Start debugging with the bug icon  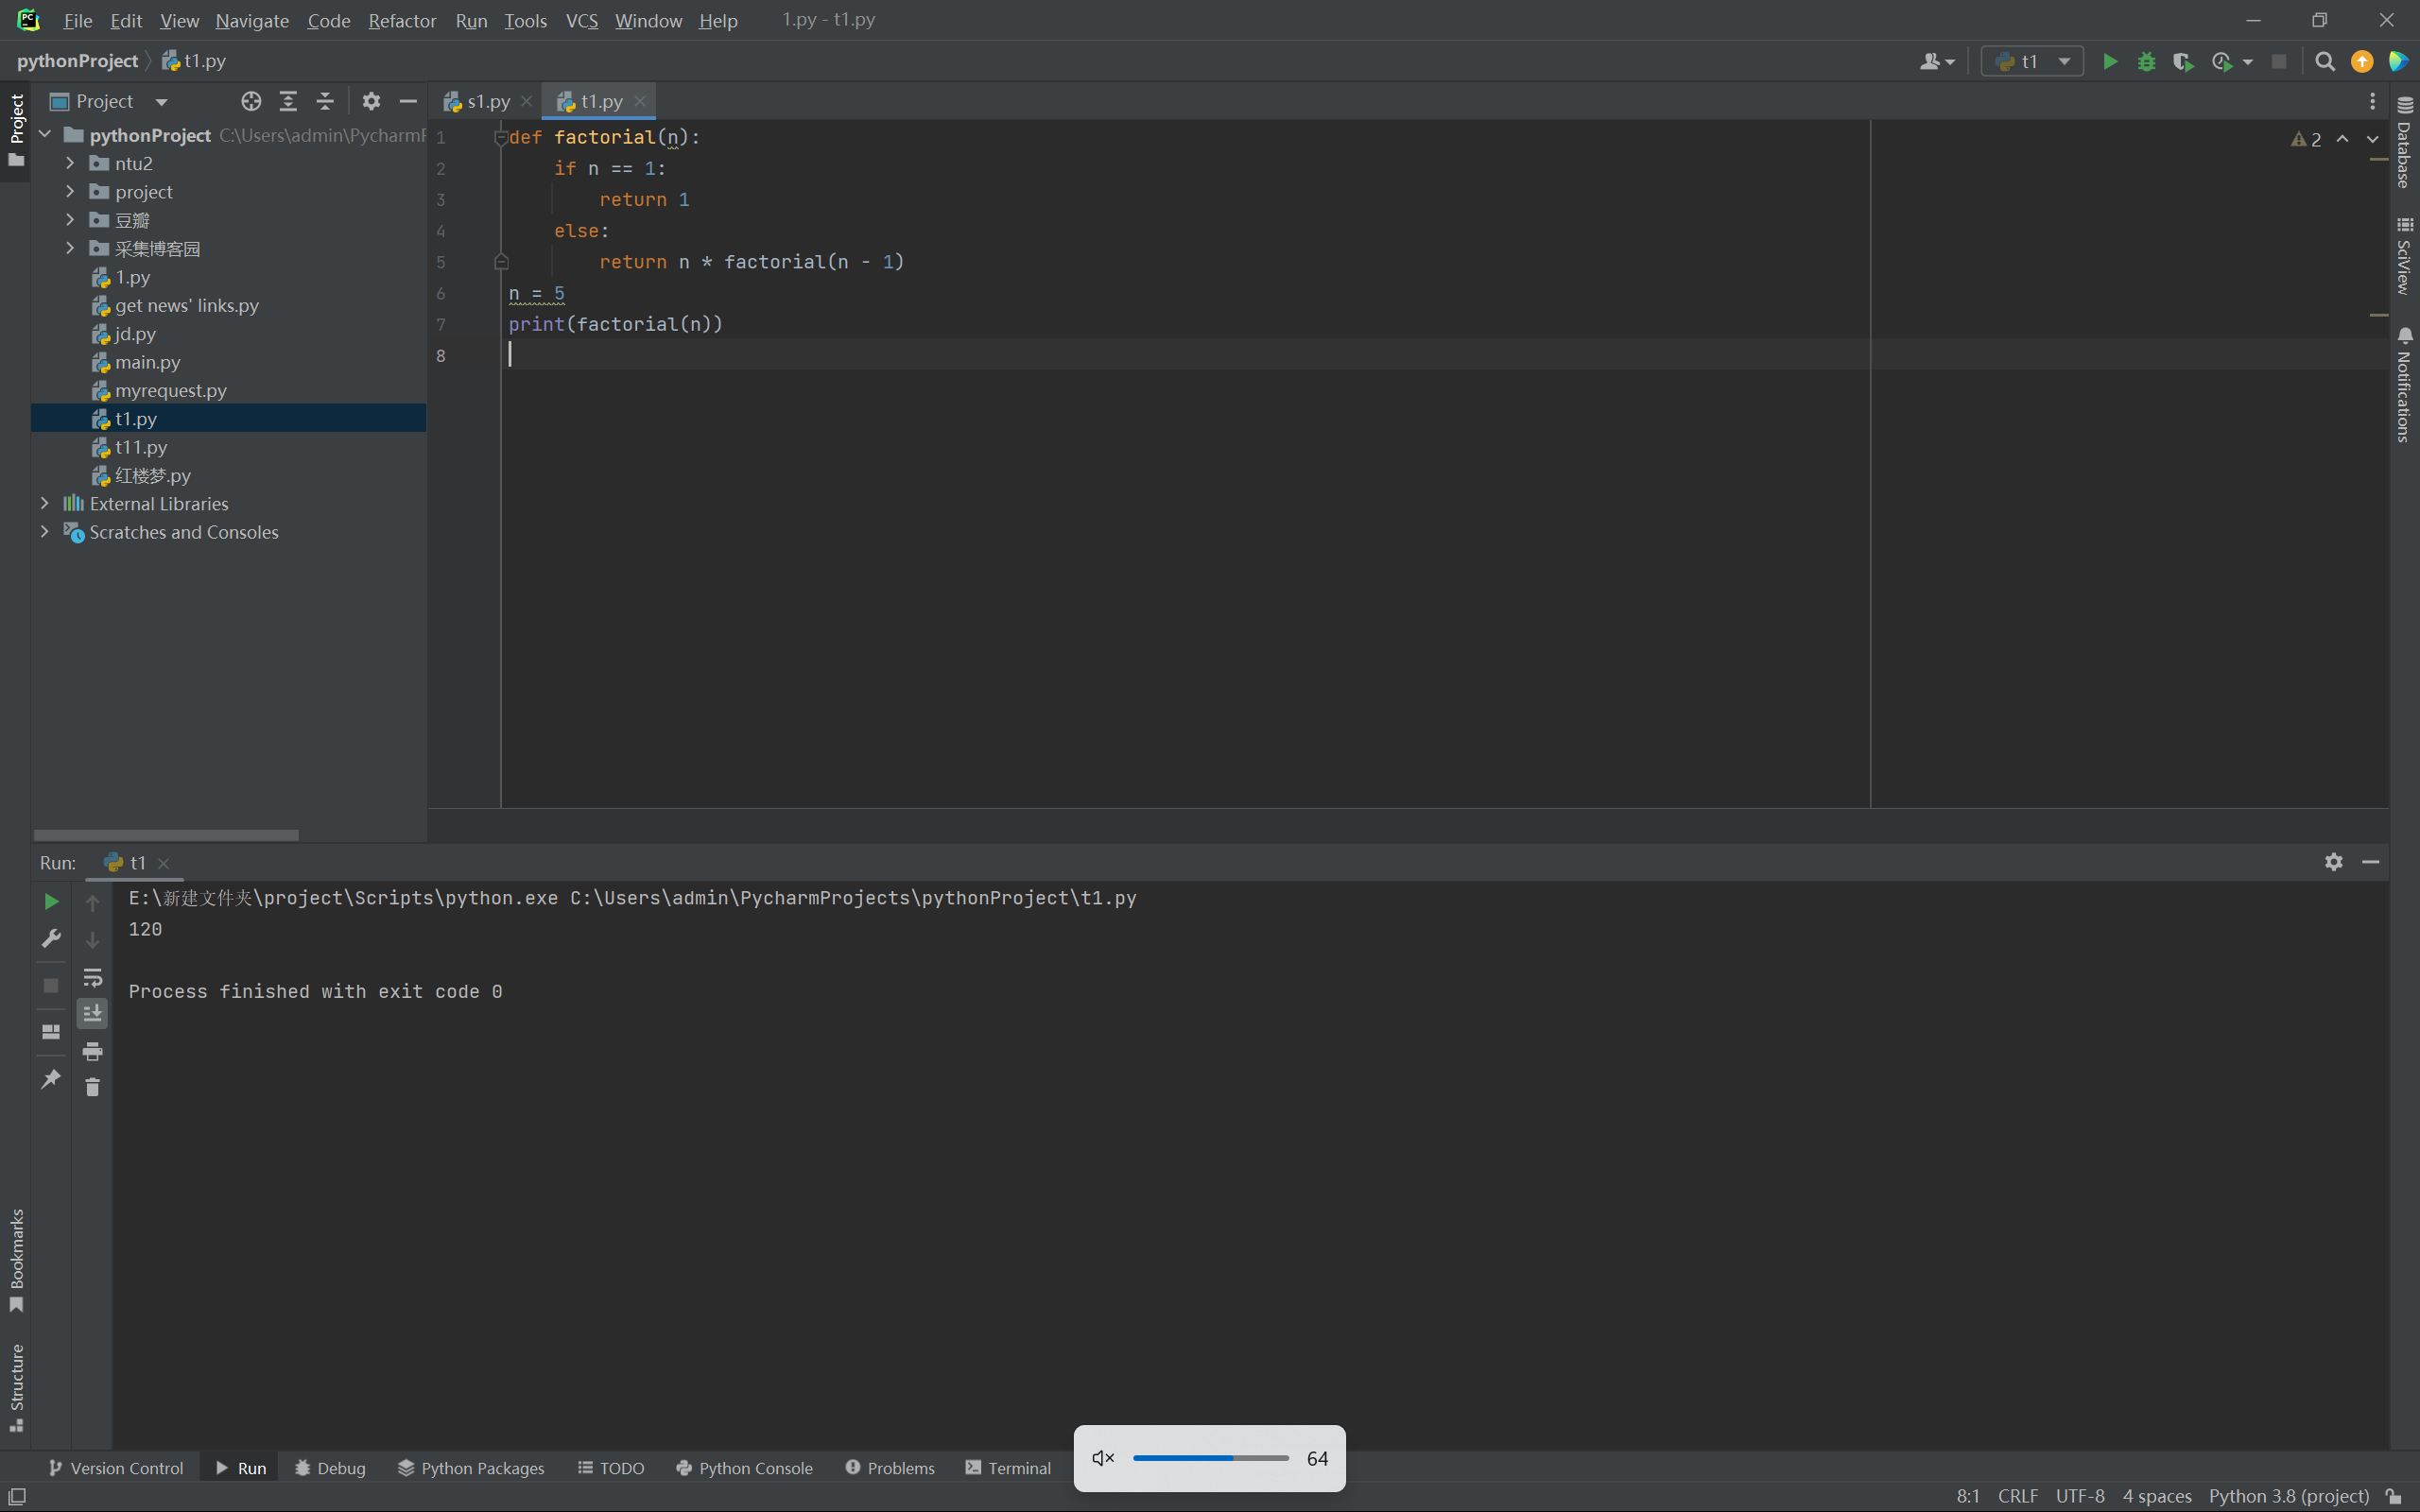click(2146, 62)
